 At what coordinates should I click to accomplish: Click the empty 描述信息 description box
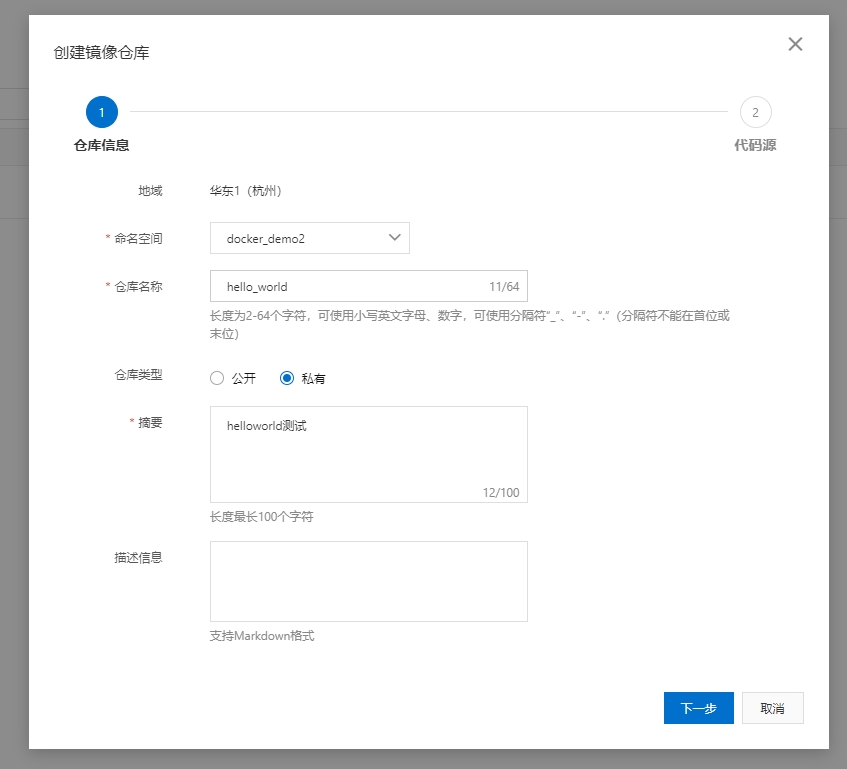point(368,580)
